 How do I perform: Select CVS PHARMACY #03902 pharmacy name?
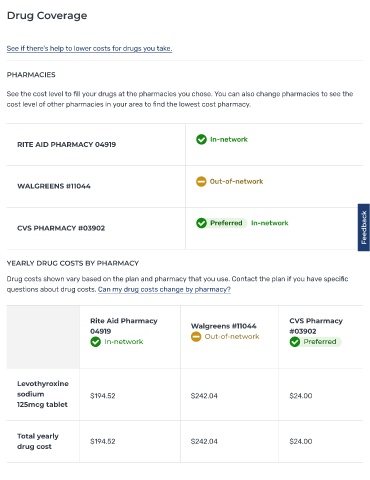pos(61,228)
